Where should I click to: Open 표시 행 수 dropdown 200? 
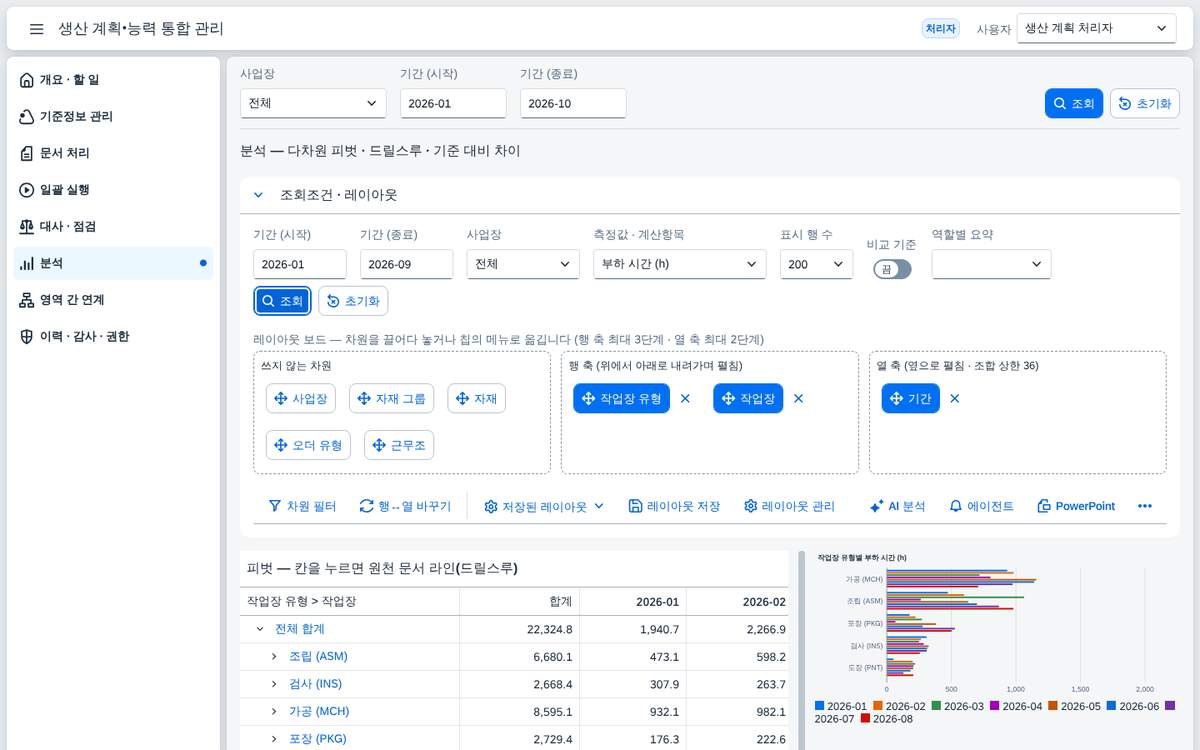click(x=816, y=264)
